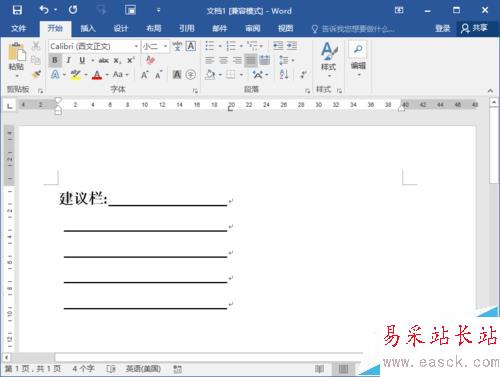Viewport: 500px width, 377px height.
Task: Center the paragraph text
Action: point(223,60)
